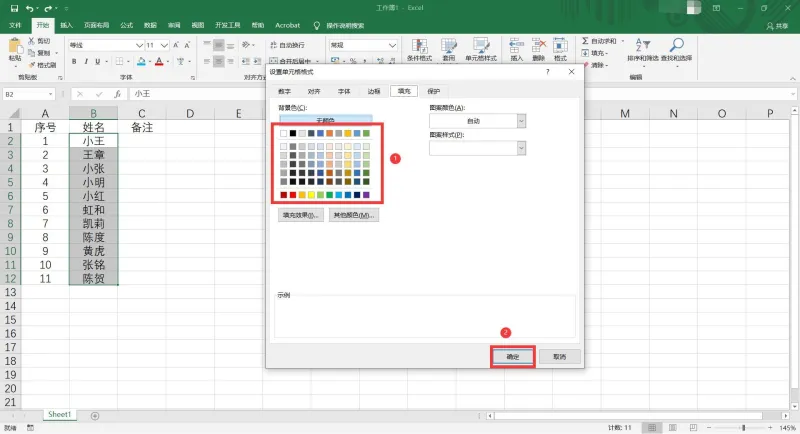This screenshot has height=434, width=800.
Task: Open the Acrobat ribbon tab
Action: (287, 25)
